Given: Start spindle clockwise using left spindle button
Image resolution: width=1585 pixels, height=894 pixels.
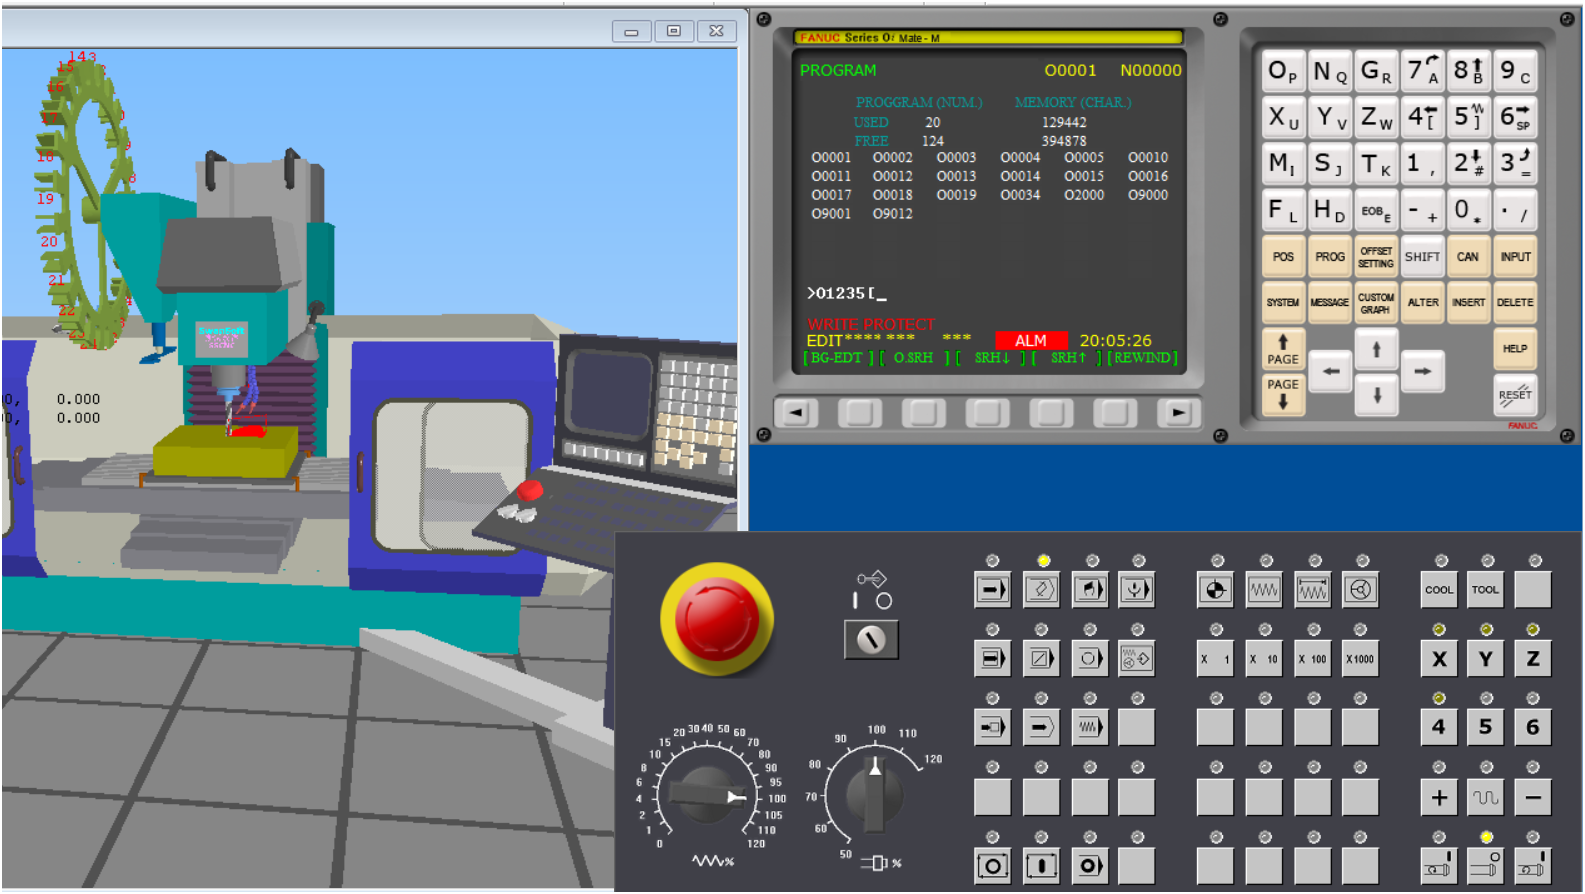Looking at the screenshot, I should 1438,866.
